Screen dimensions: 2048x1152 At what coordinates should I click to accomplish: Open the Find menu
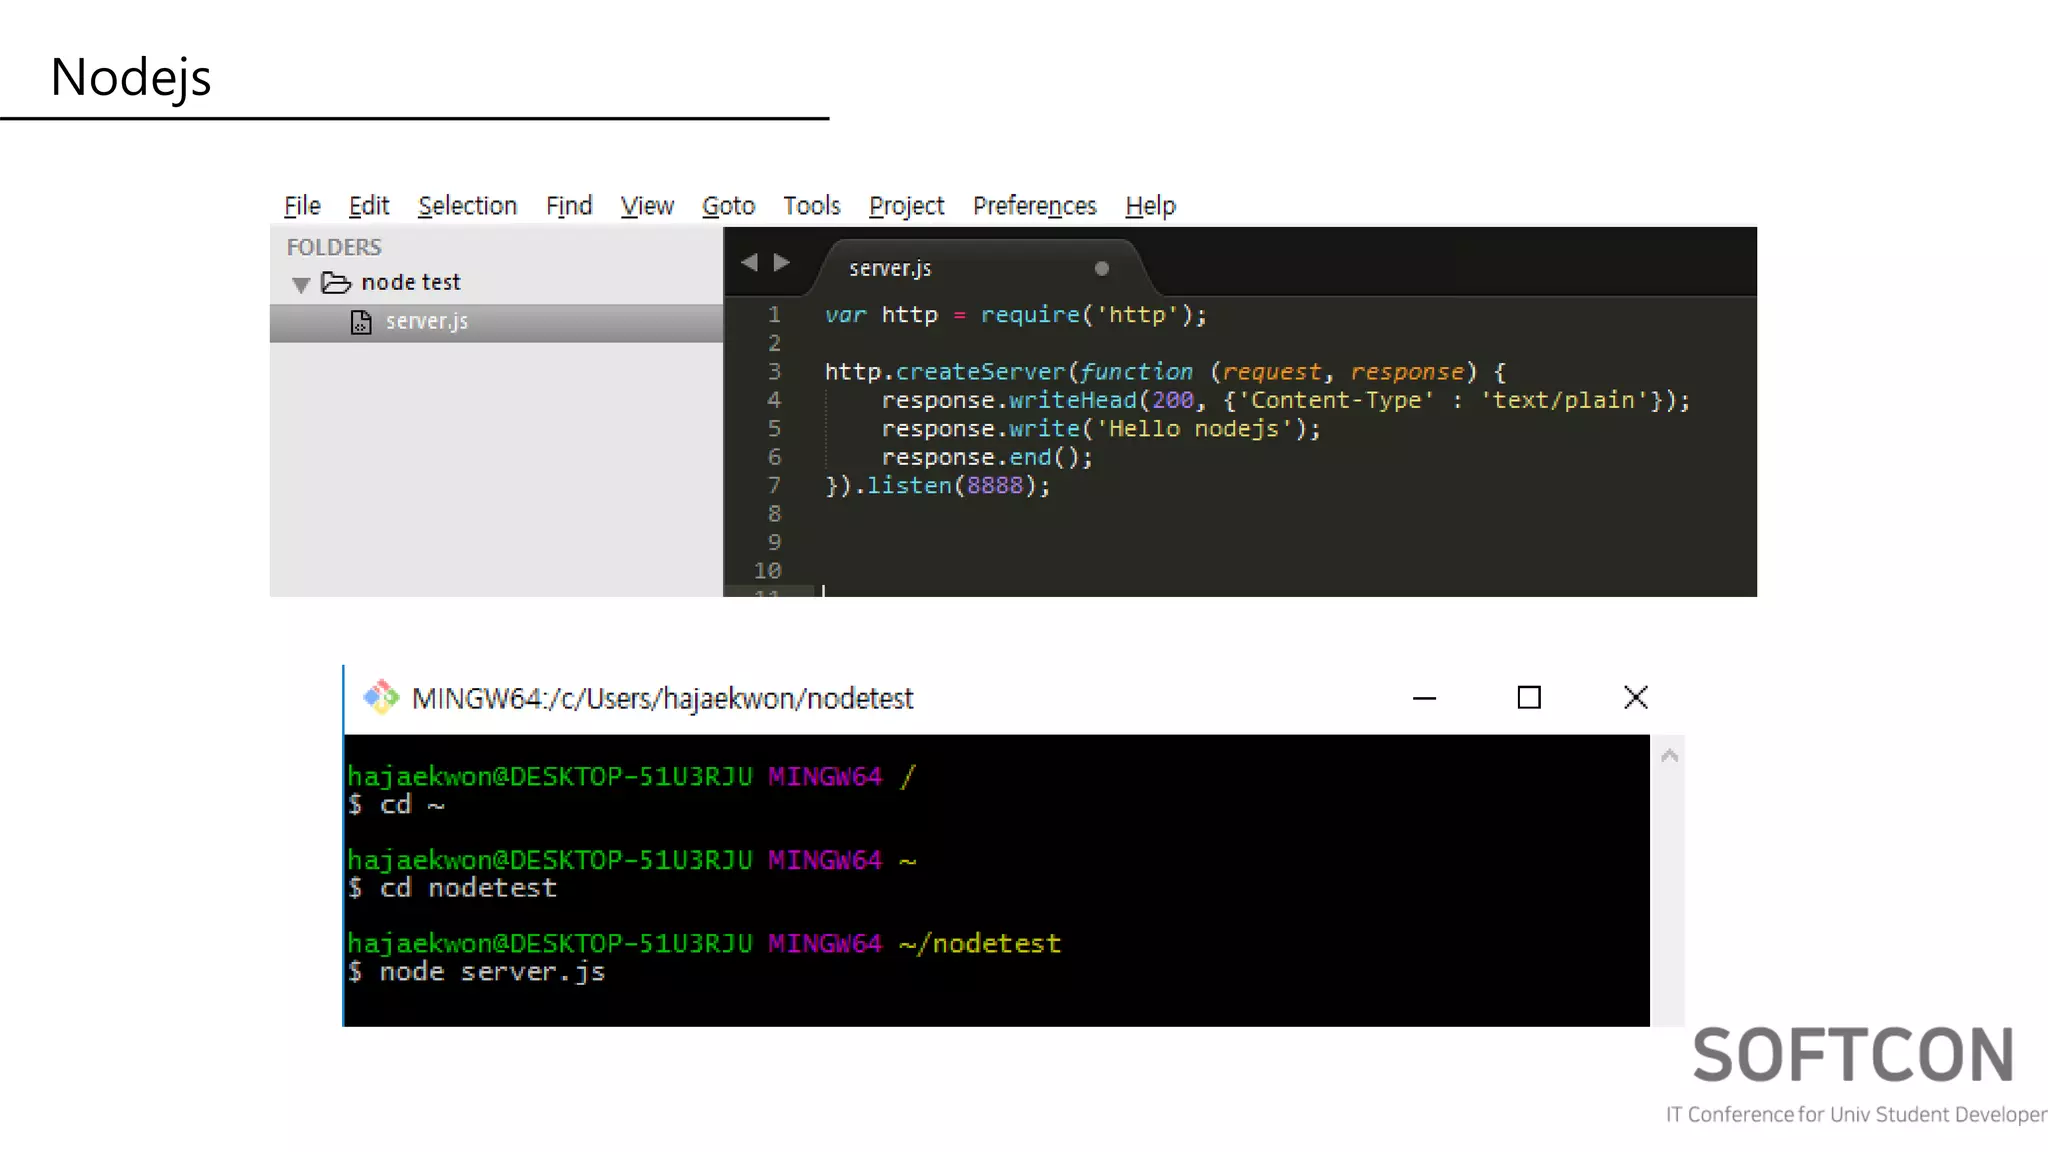click(x=569, y=205)
